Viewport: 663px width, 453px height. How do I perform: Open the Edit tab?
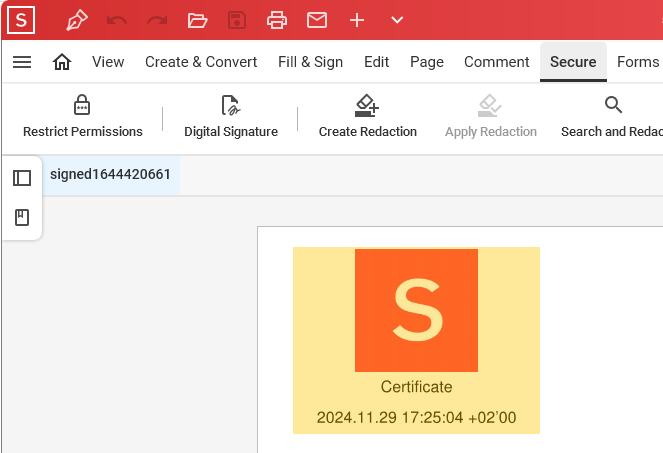[x=376, y=62]
